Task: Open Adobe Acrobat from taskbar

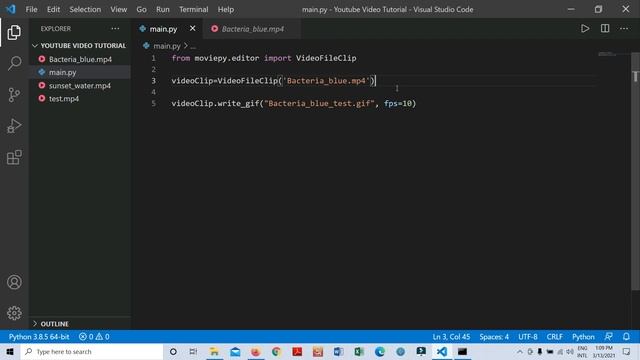Action: point(297,351)
